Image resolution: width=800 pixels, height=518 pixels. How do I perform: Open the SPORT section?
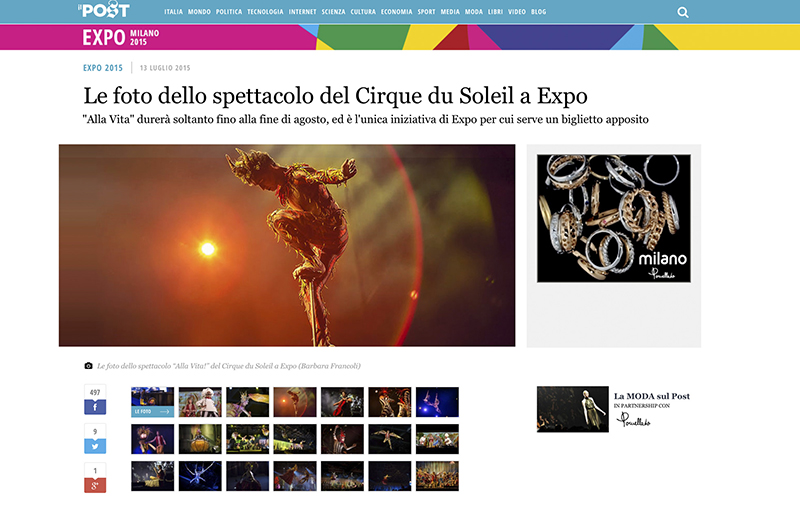[427, 12]
